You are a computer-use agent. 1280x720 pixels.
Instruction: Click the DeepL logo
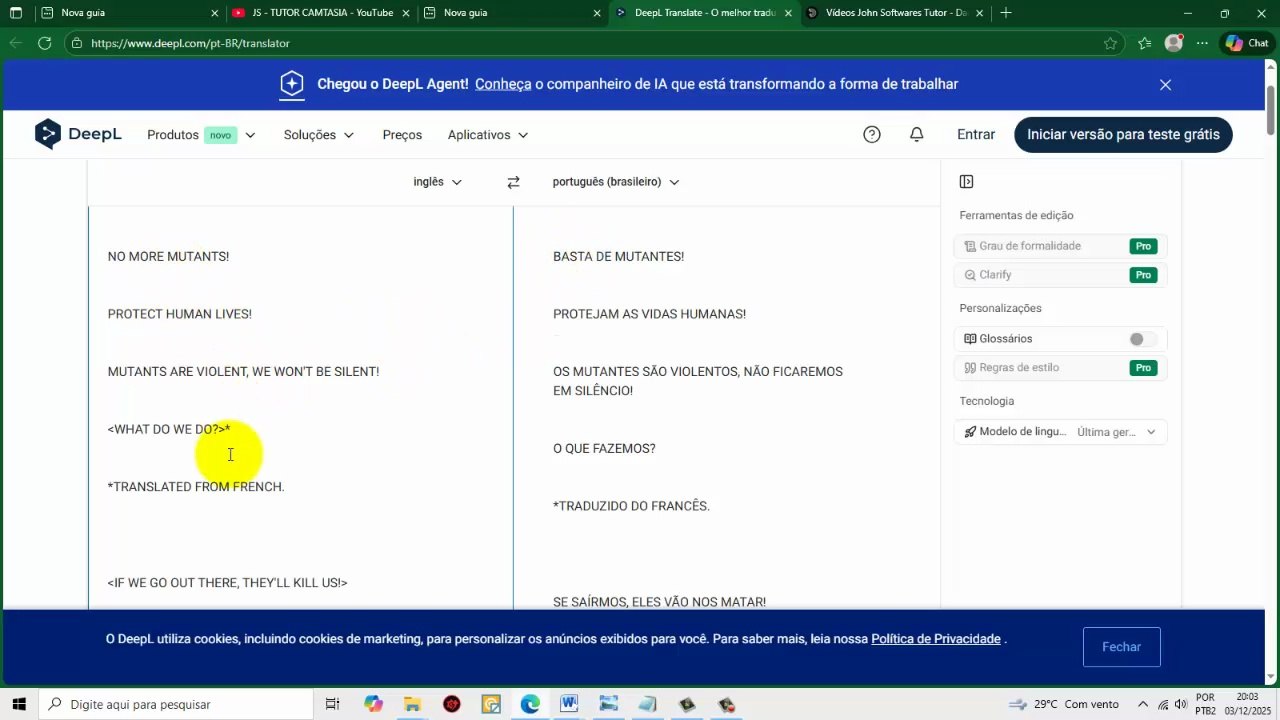point(78,134)
